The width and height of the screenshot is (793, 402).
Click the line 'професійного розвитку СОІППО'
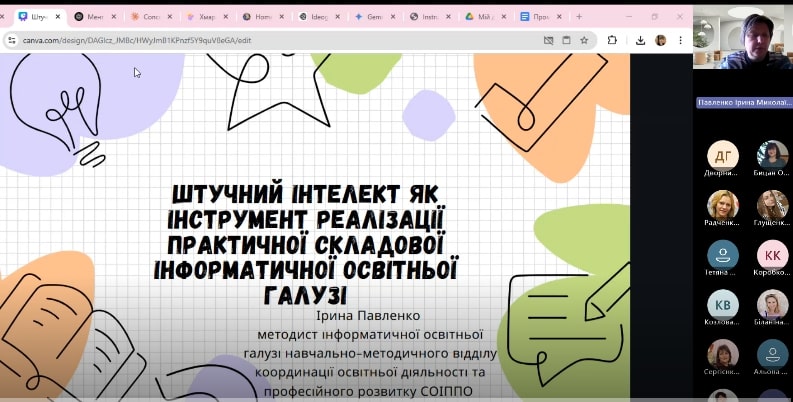point(368,391)
